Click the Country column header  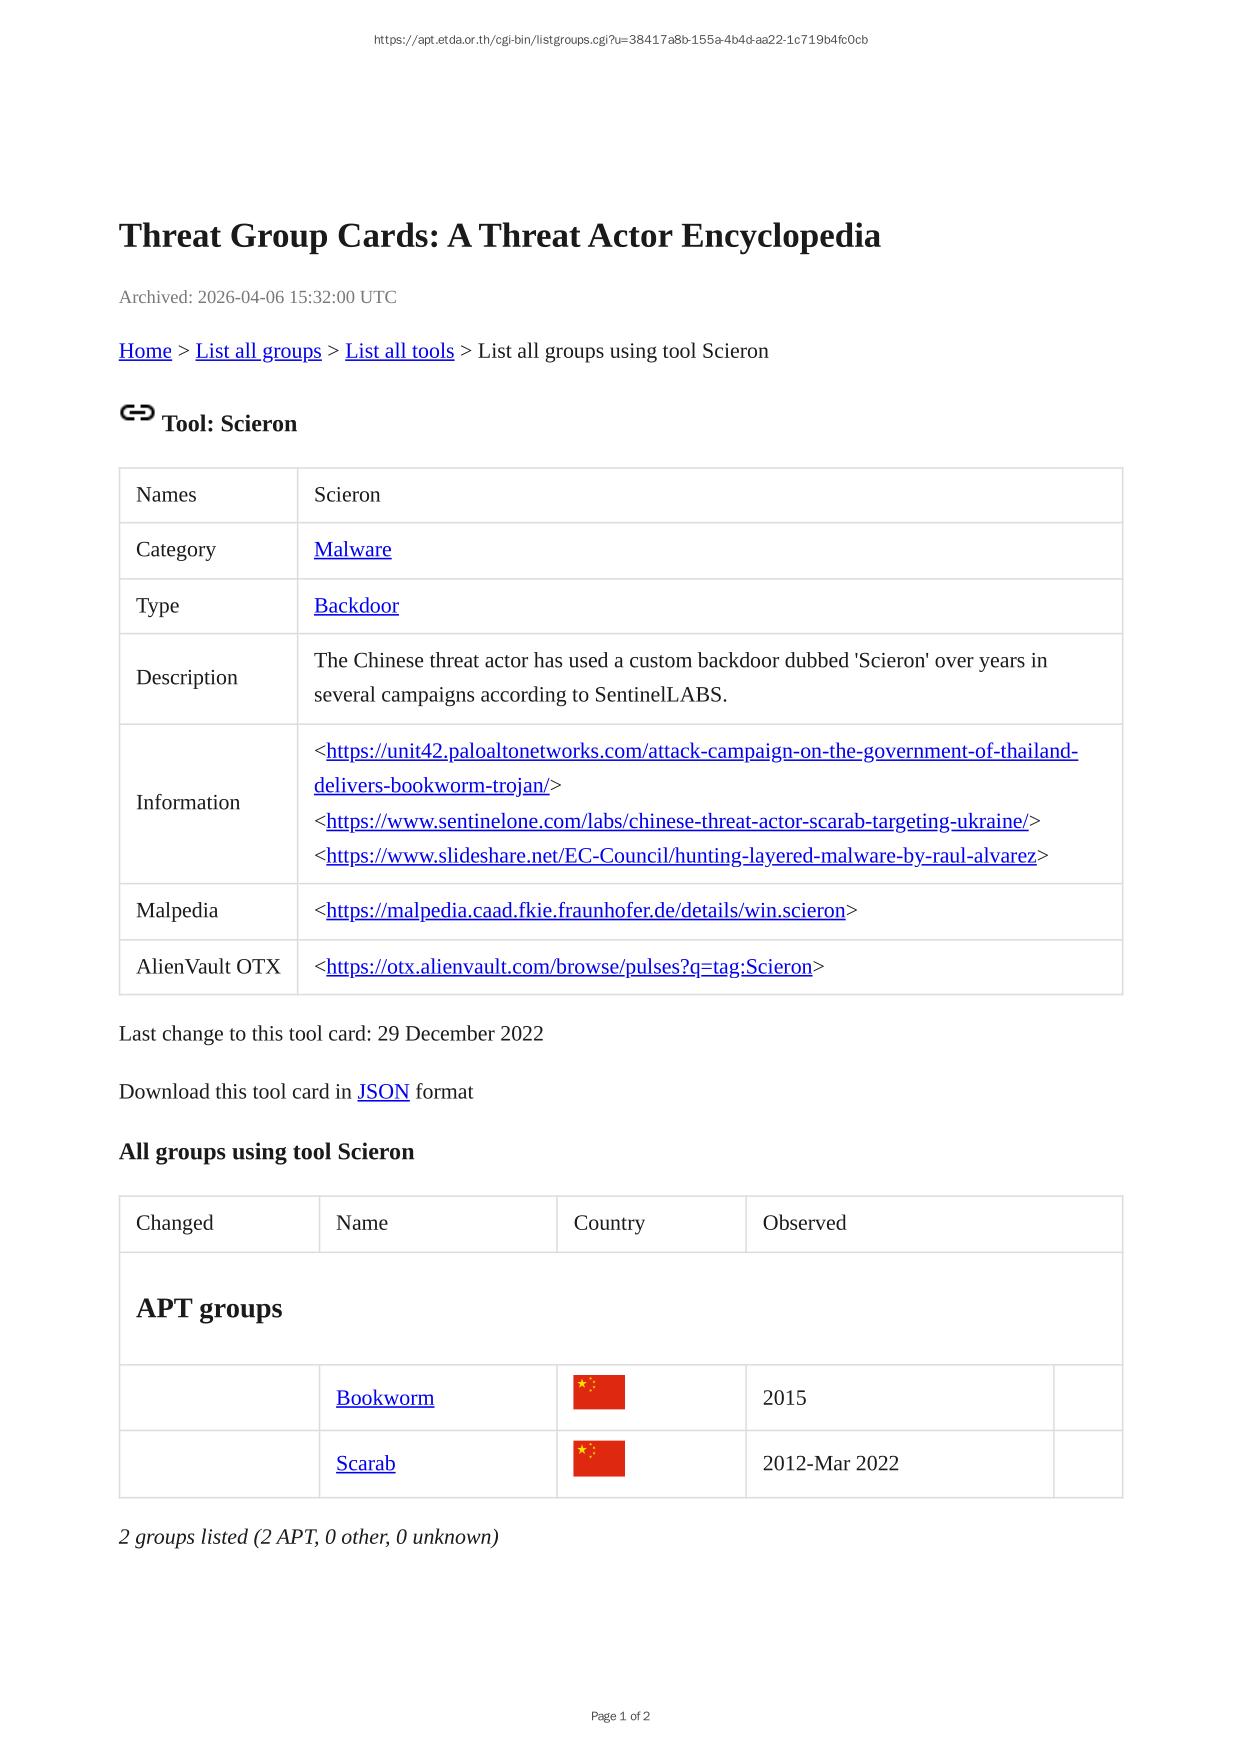[609, 1223]
